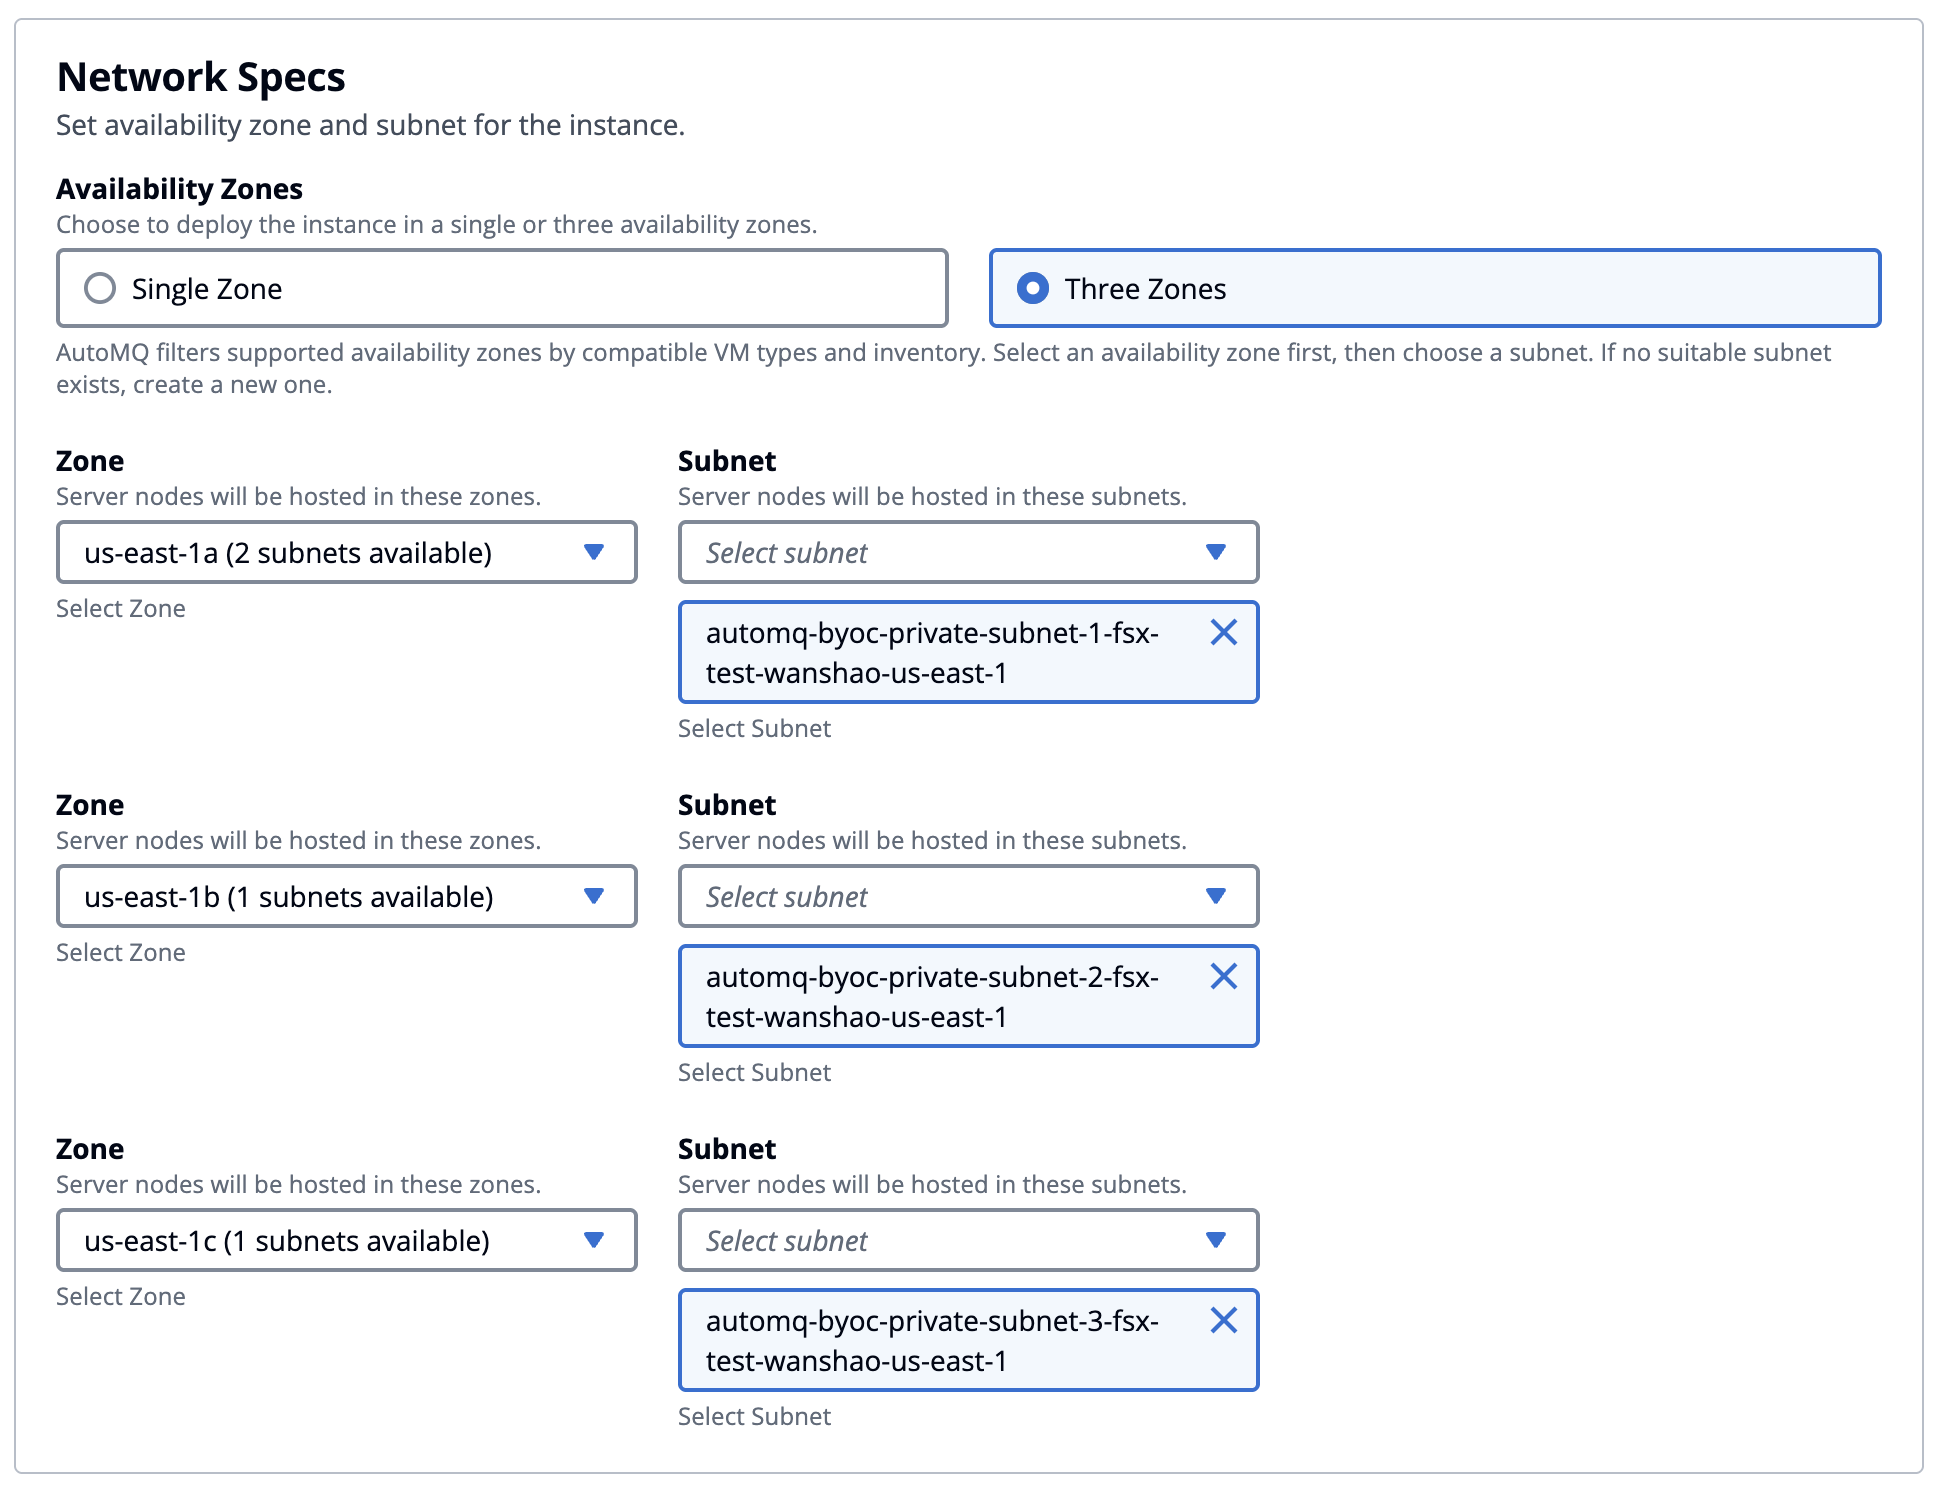Select the Single Zone radio button
This screenshot has height=1488, width=1940.
pyautogui.click(x=100, y=288)
